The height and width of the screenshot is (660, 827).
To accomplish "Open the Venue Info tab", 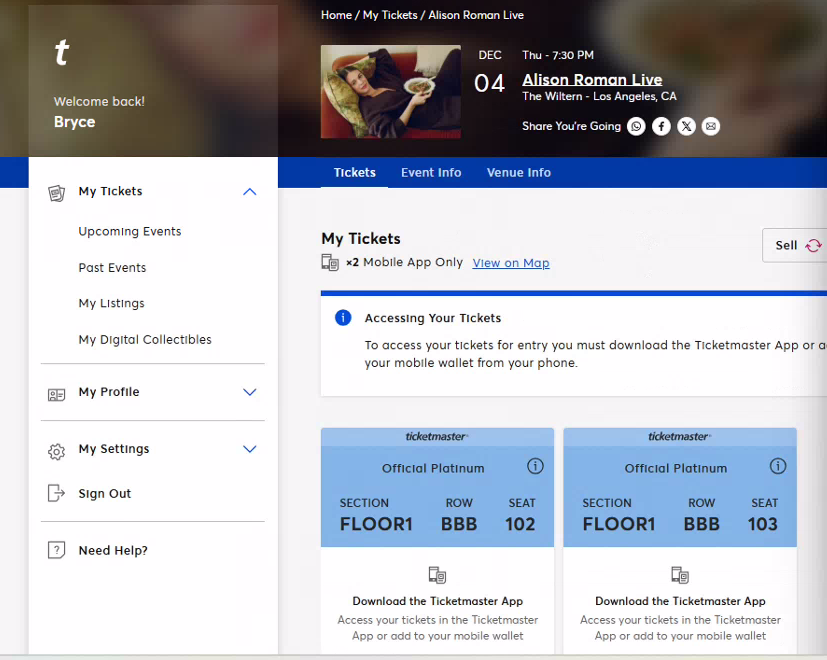I will pos(519,173).
